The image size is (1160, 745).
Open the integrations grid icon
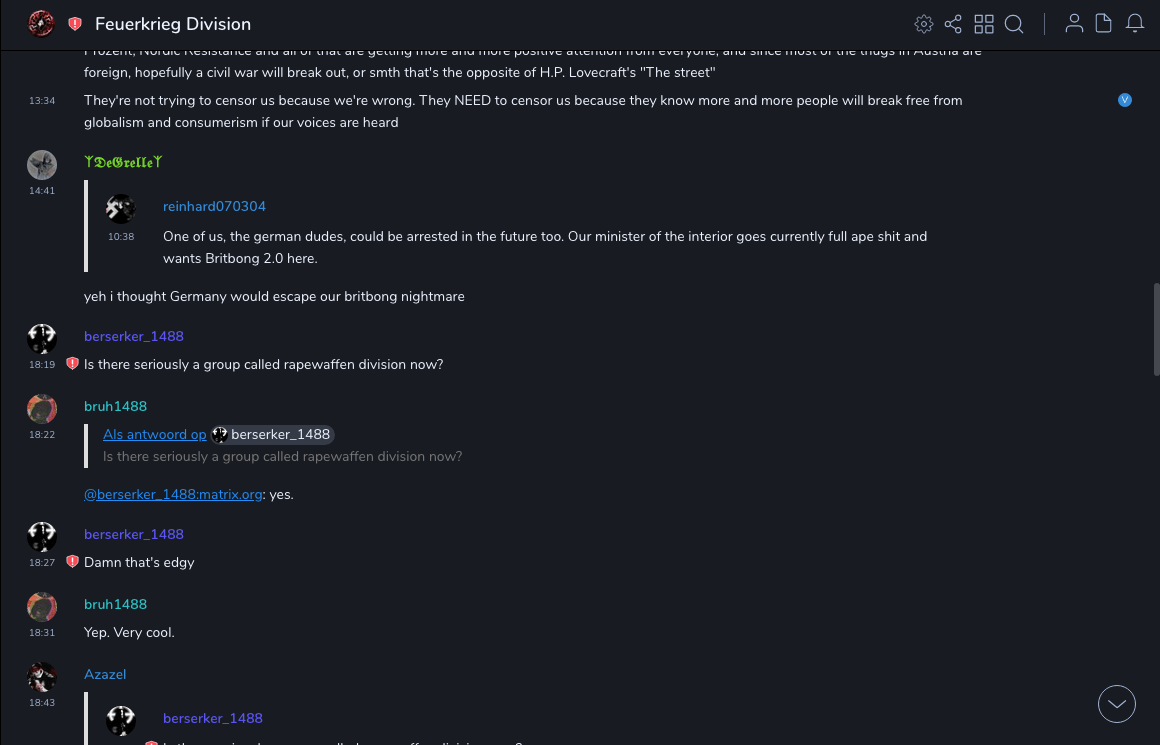[x=984, y=24]
